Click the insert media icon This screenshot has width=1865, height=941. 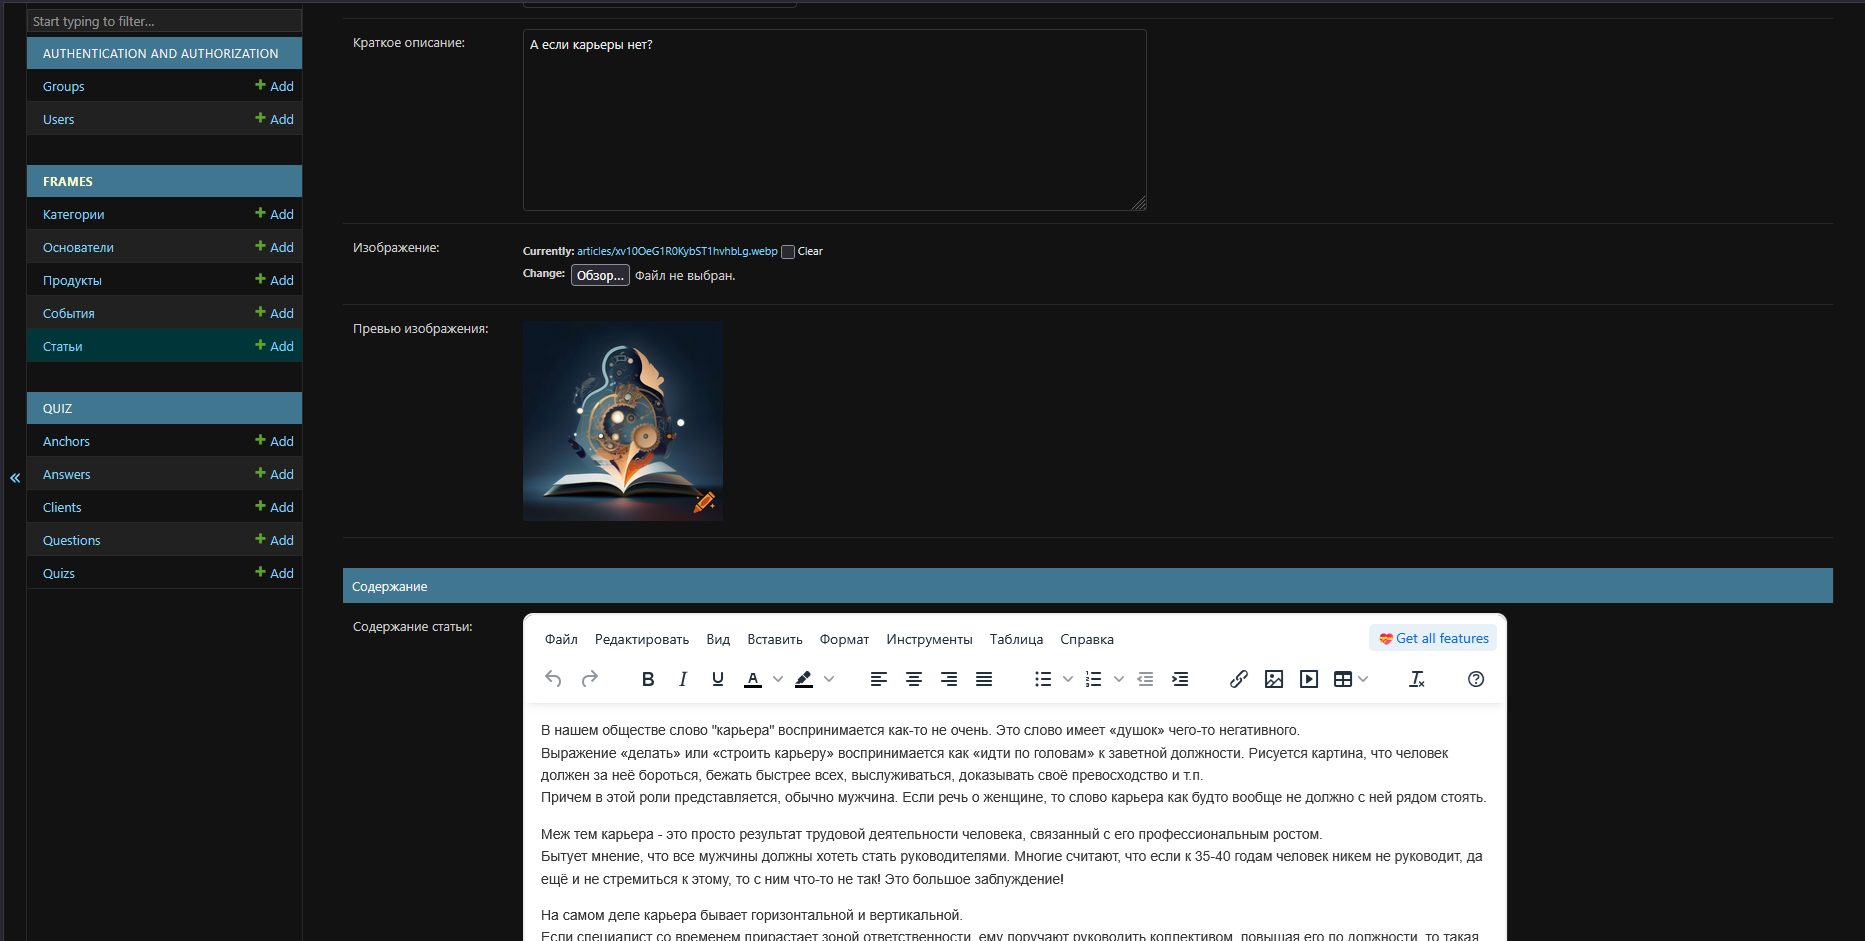pyautogui.click(x=1308, y=679)
